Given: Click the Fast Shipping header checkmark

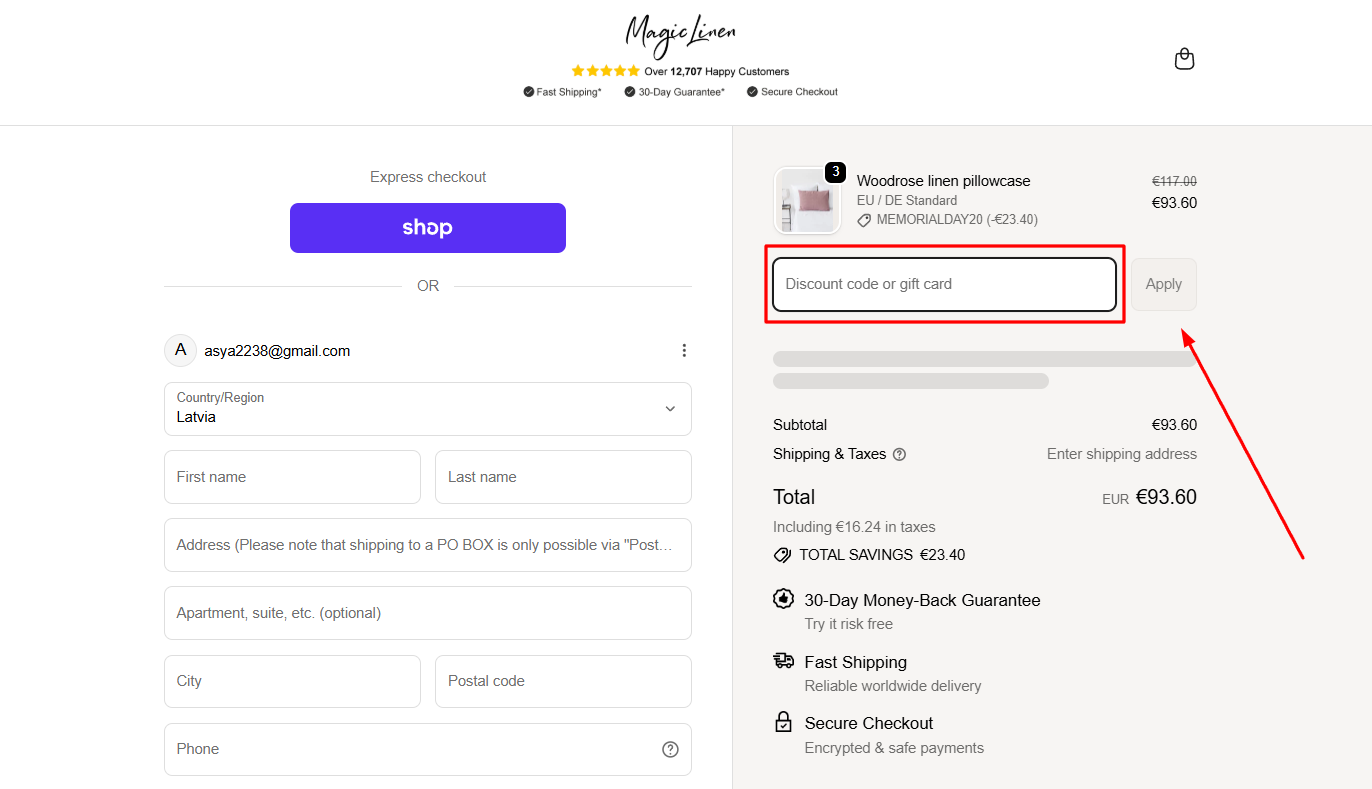Looking at the screenshot, I should pyautogui.click(x=528, y=92).
